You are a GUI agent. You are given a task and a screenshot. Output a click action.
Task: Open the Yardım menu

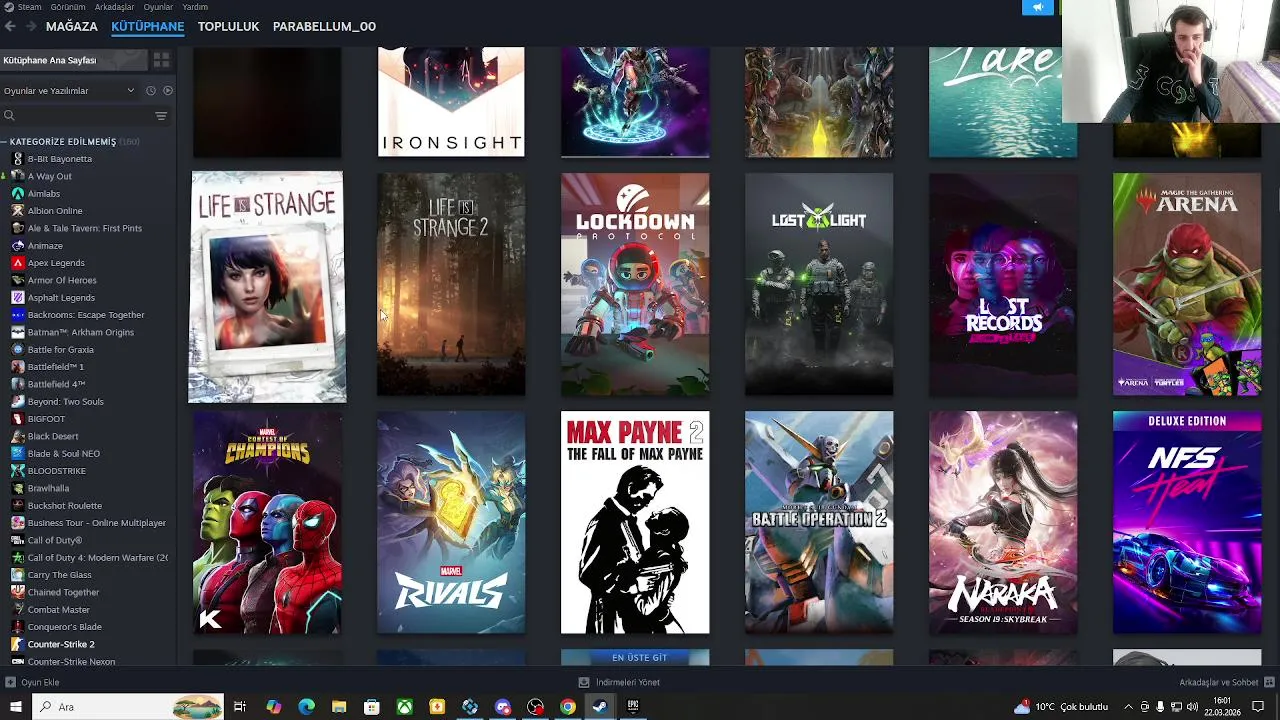(195, 7)
